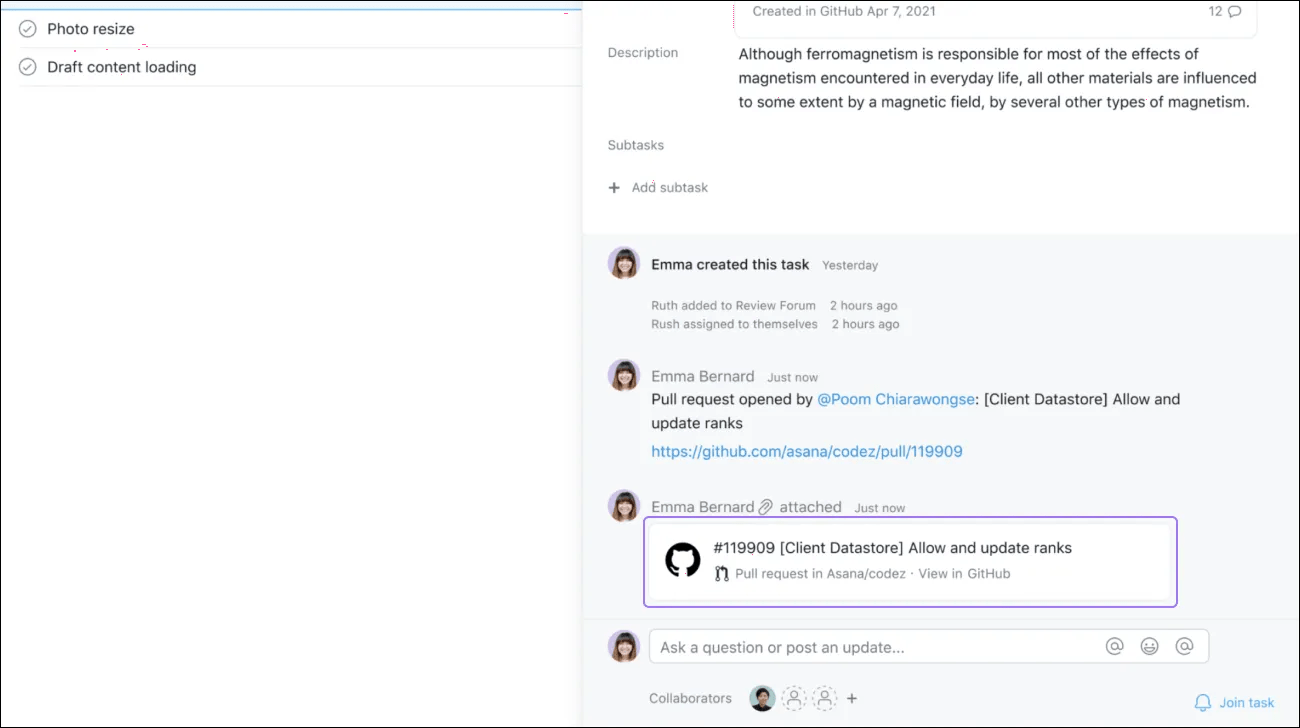Add a collaborator with the plus icon
The height and width of the screenshot is (728, 1300).
(851, 697)
